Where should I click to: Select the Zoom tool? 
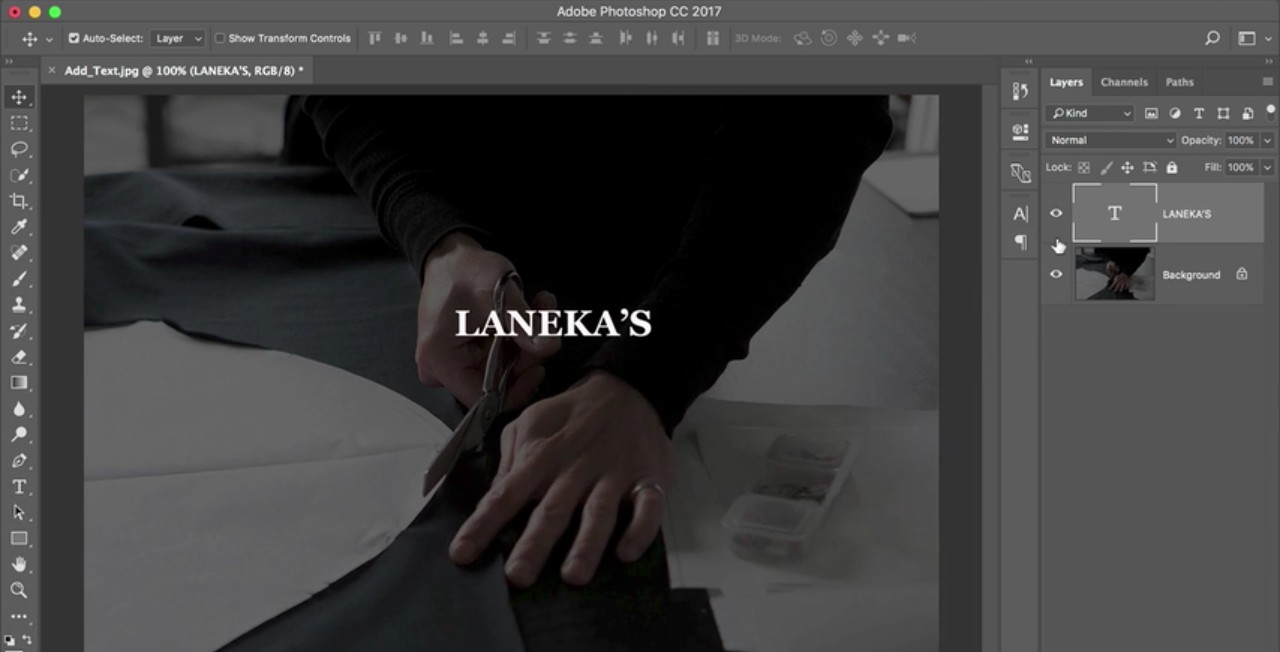click(x=19, y=590)
